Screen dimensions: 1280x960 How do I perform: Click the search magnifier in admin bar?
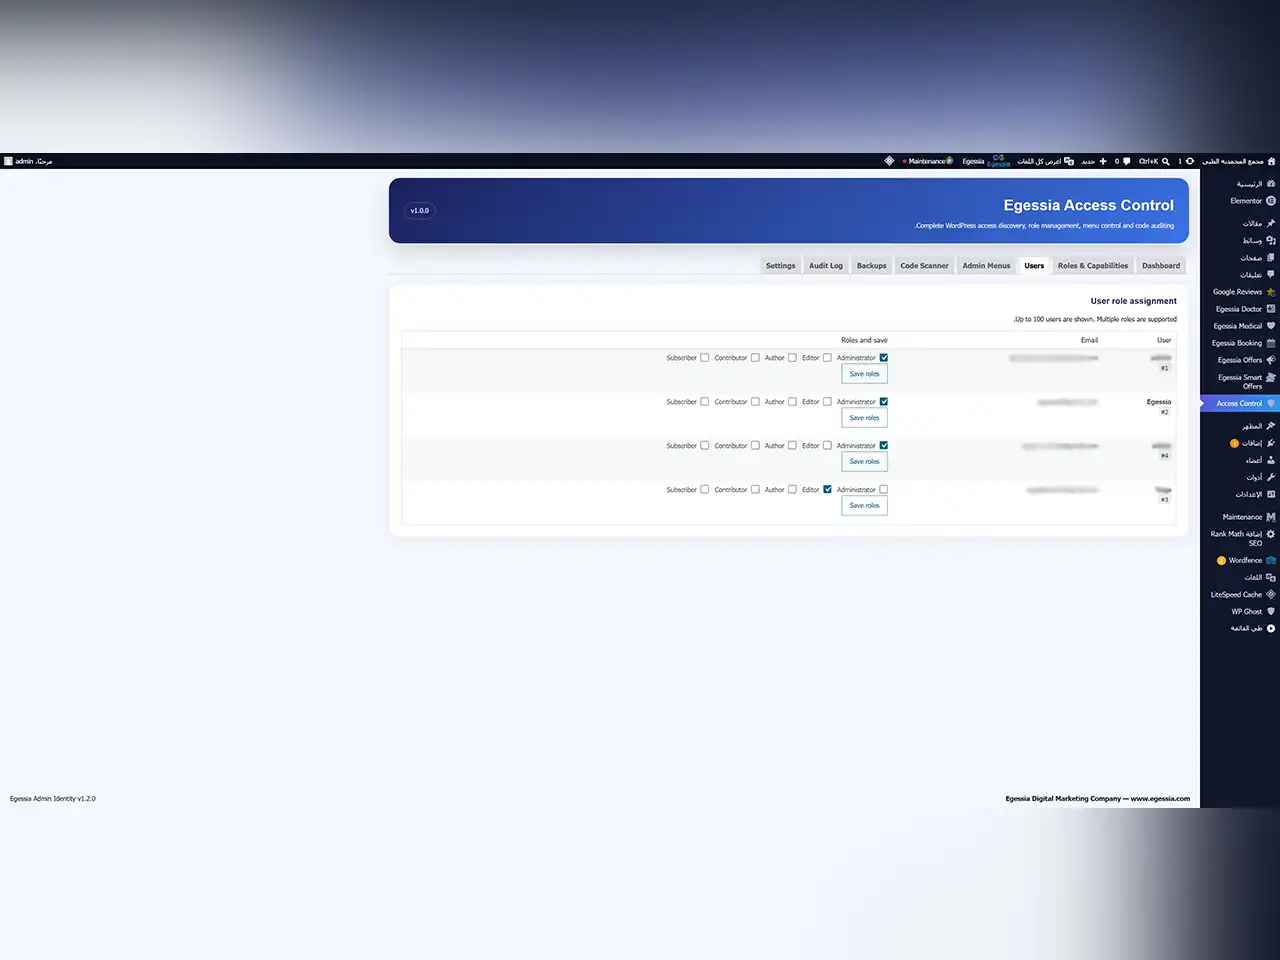1166,161
